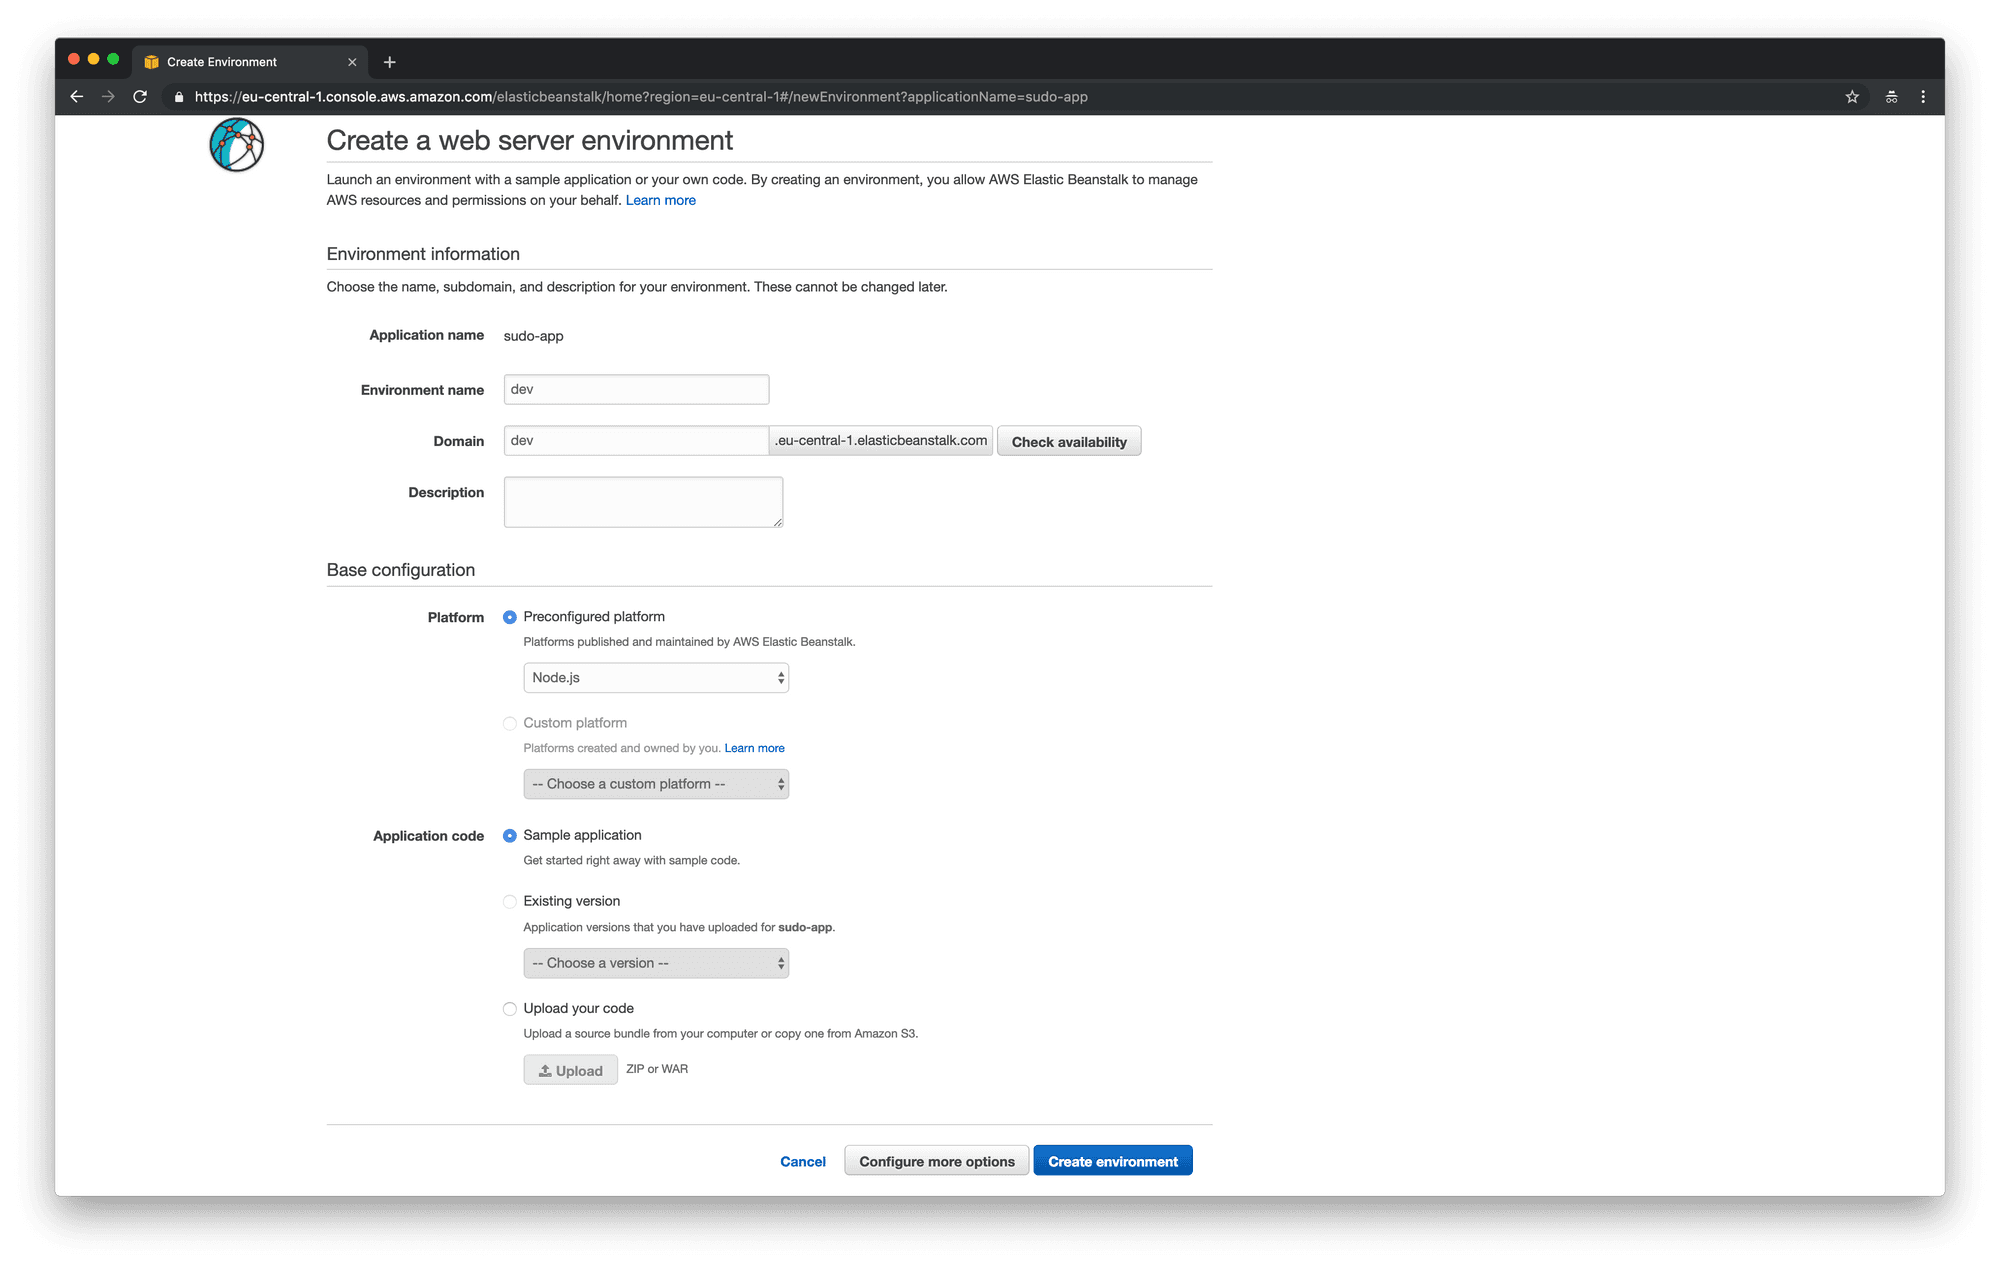Select Preconfigured platform radio button
Image resolution: width=2000 pixels, height=1269 pixels.
[x=510, y=617]
